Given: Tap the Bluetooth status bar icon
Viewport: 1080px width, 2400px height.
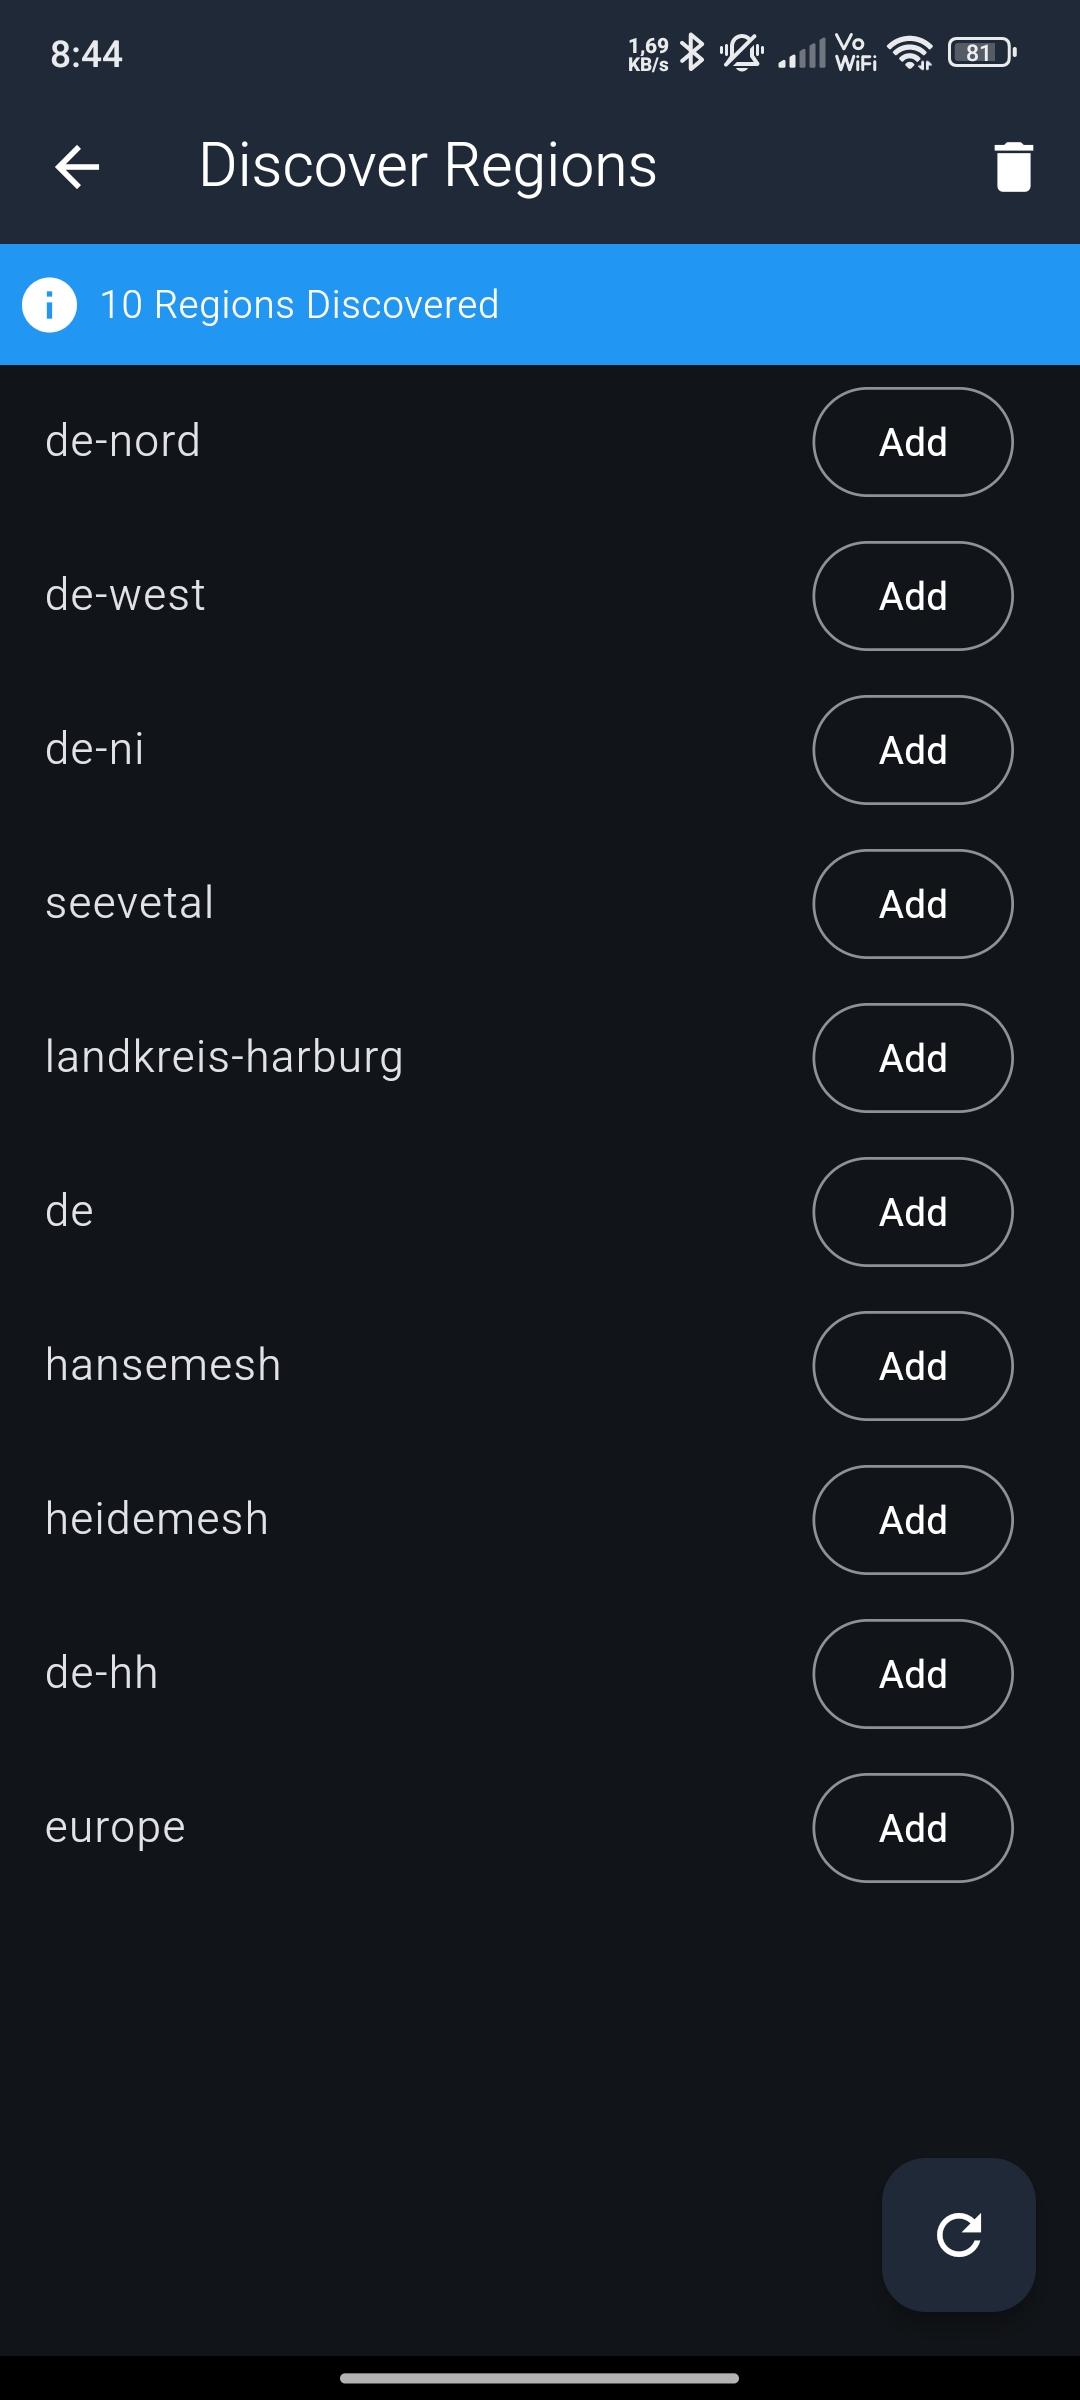Looking at the screenshot, I should pyautogui.click(x=692, y=52).
